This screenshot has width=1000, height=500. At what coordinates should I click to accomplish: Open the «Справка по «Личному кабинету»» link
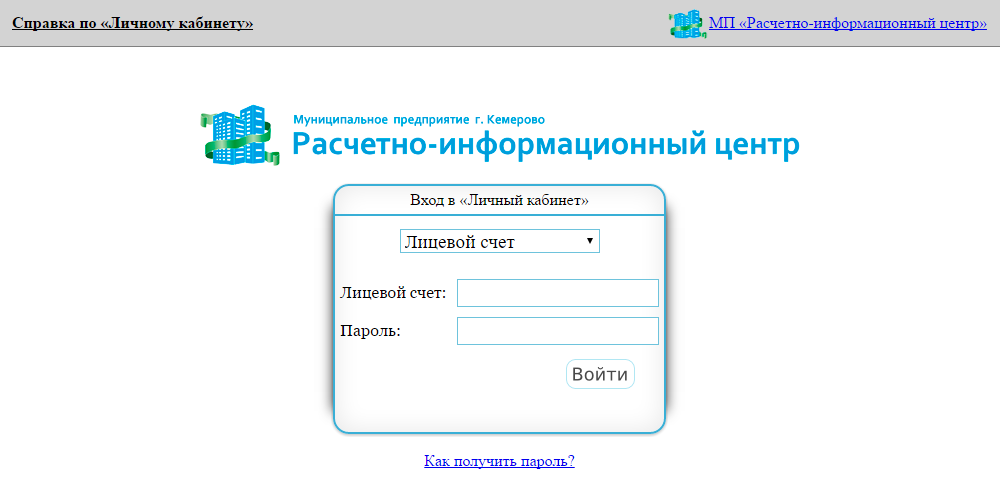(x=133, y=24)
